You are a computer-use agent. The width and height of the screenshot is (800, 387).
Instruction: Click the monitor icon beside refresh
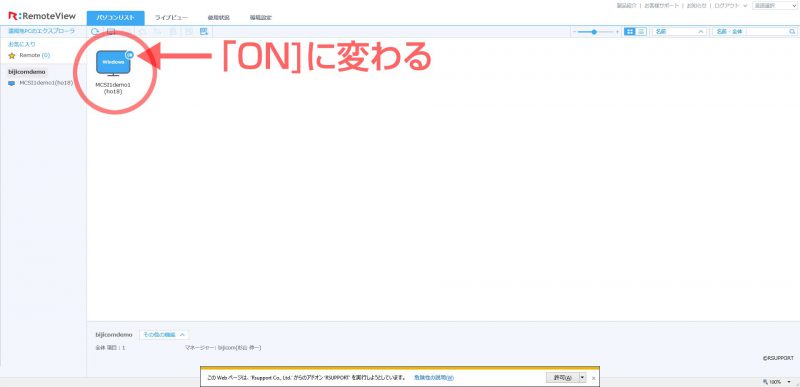click(x=111, y=32)
